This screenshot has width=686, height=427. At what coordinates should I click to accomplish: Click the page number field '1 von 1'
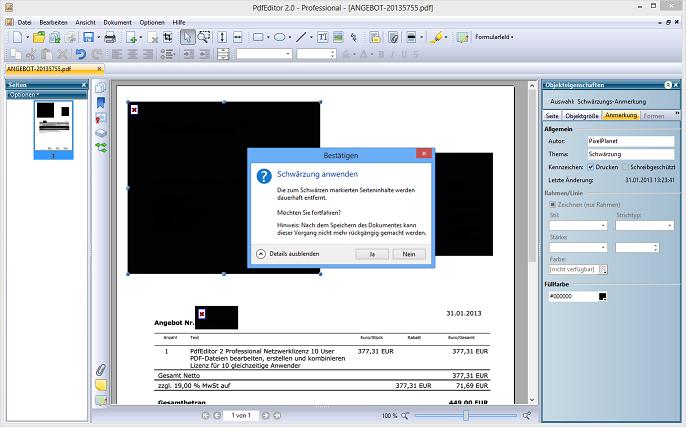[241, 416]
